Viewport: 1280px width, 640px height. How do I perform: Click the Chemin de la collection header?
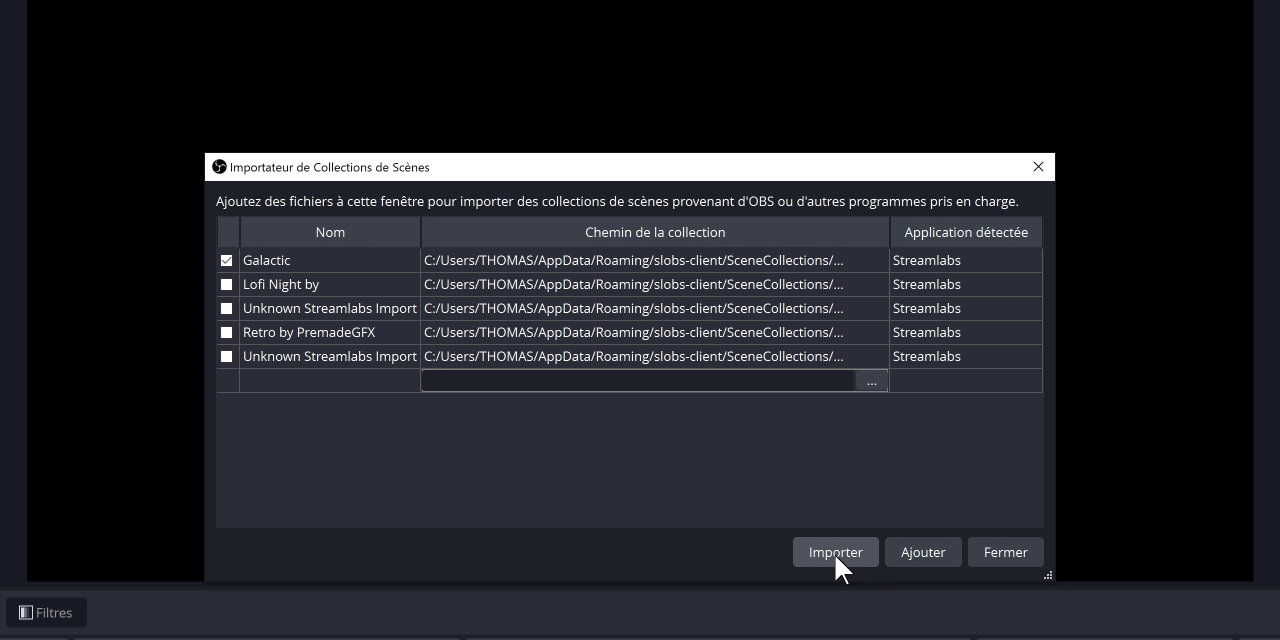(x=655, y=232)
